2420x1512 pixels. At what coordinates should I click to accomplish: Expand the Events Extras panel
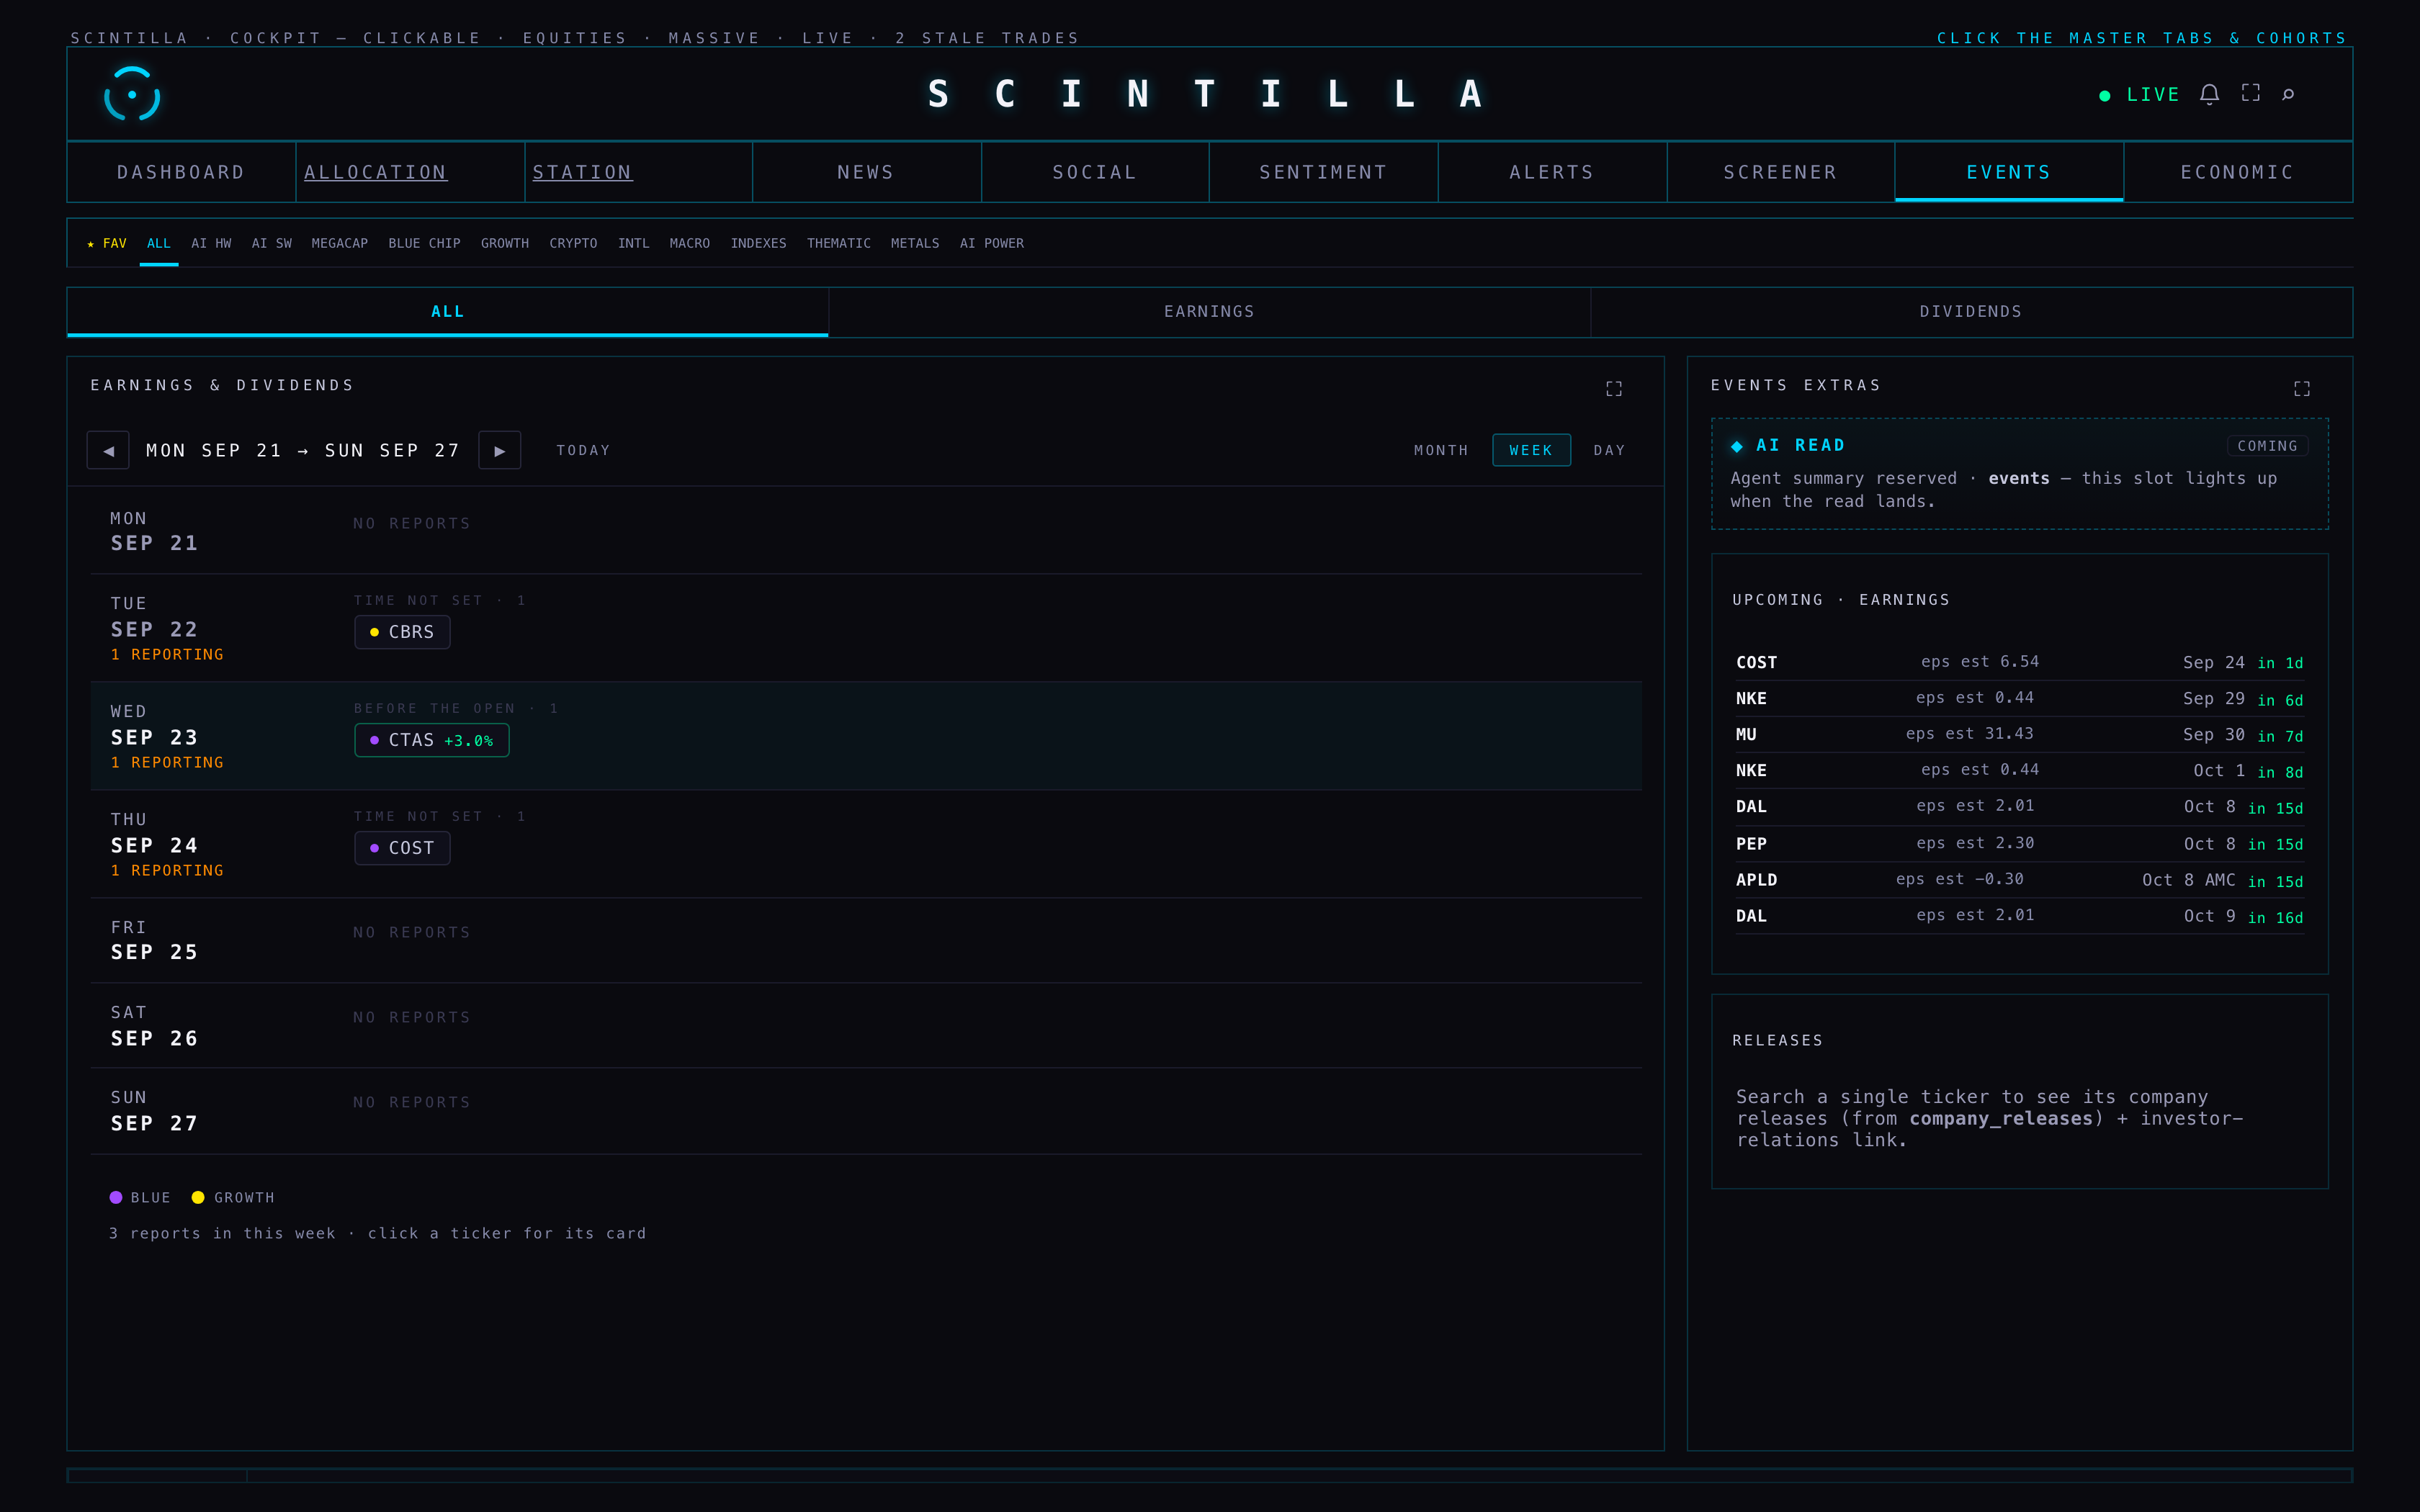coord(2302,388)
